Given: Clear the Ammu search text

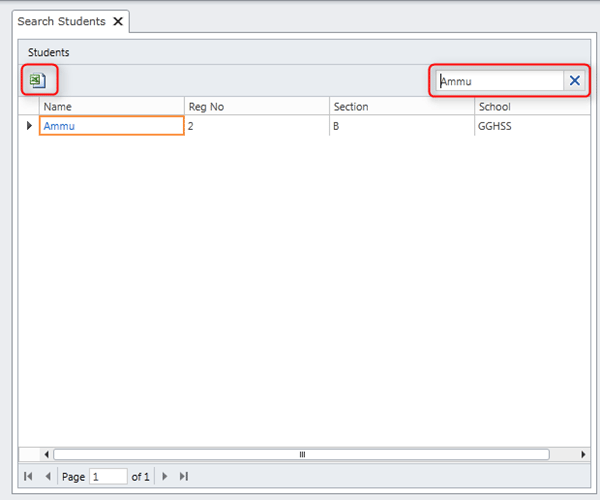Looking at the screenshot, I should coord(574,81).
